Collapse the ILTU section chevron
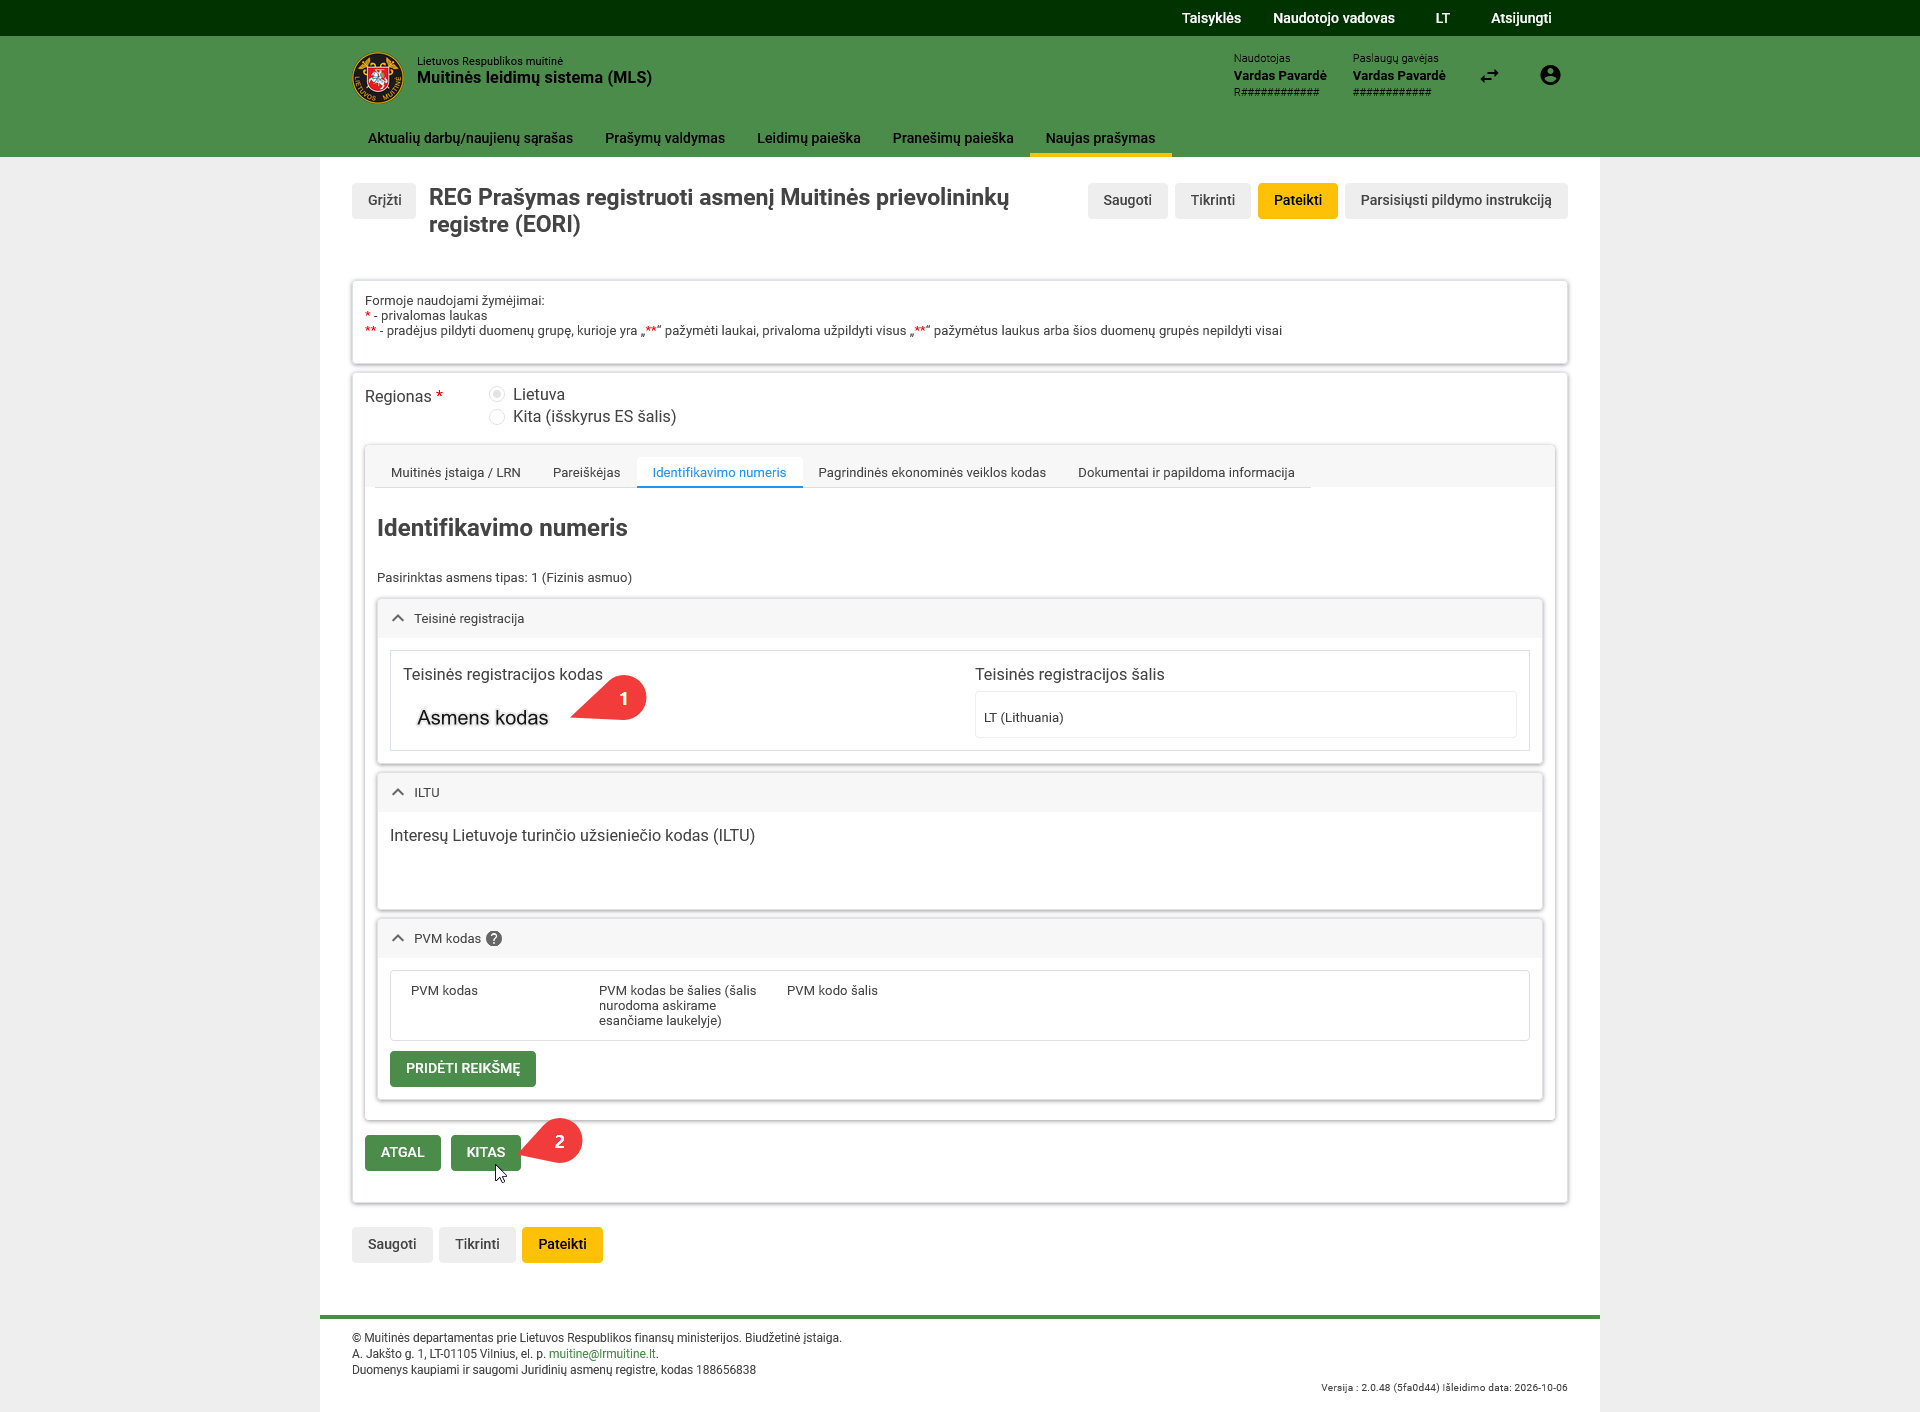 coord(398,793)
